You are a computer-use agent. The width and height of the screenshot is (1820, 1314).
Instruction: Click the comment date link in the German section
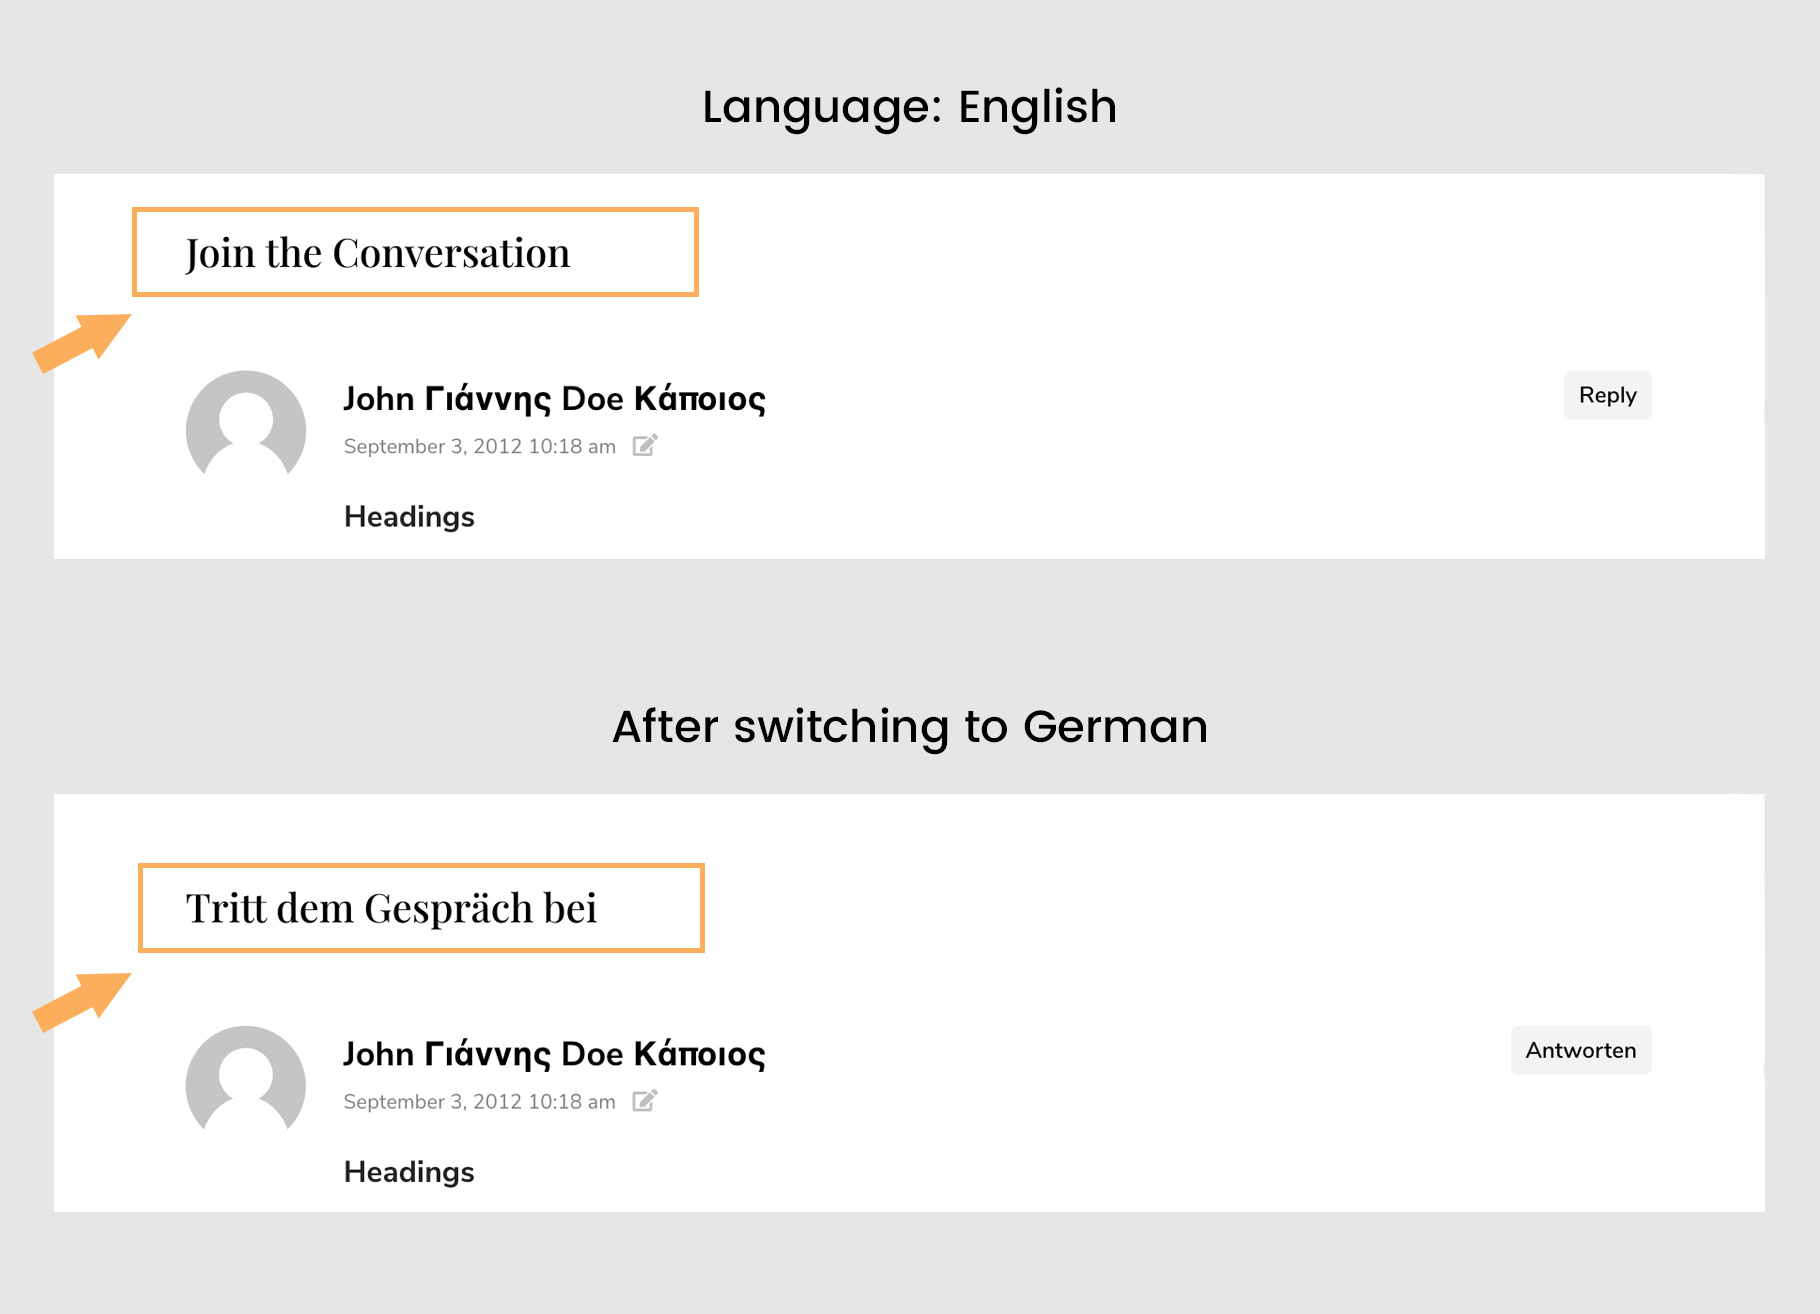pyautogui.click(x=479, y=1102)
